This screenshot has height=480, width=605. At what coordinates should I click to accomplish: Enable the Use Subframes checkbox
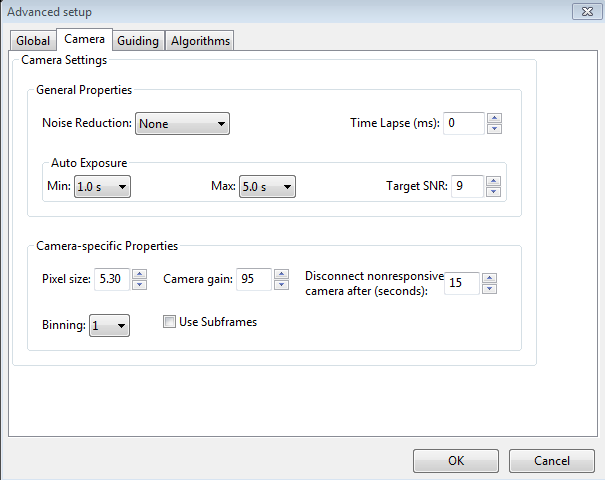coord(170,322)
